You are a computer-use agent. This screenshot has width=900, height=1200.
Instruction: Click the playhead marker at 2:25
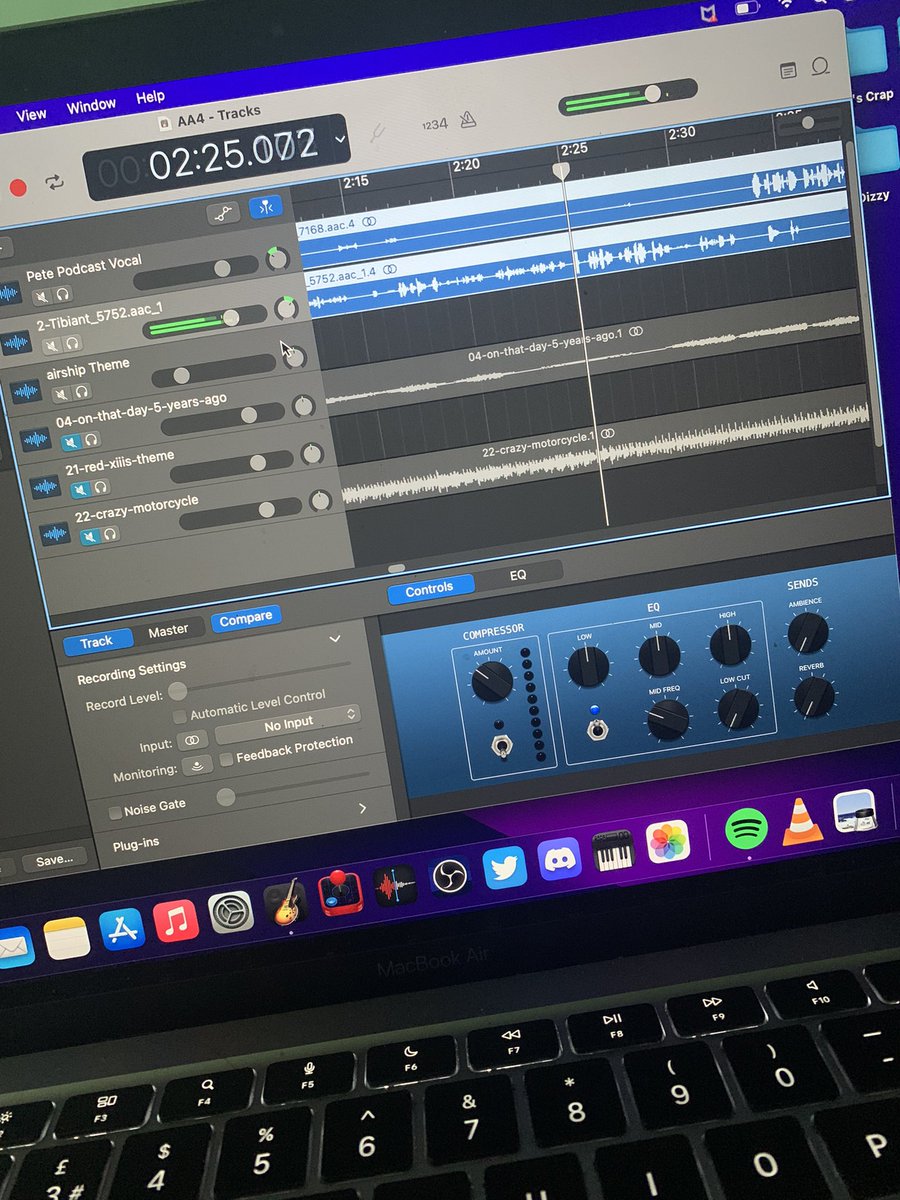(x=562, y=170)
